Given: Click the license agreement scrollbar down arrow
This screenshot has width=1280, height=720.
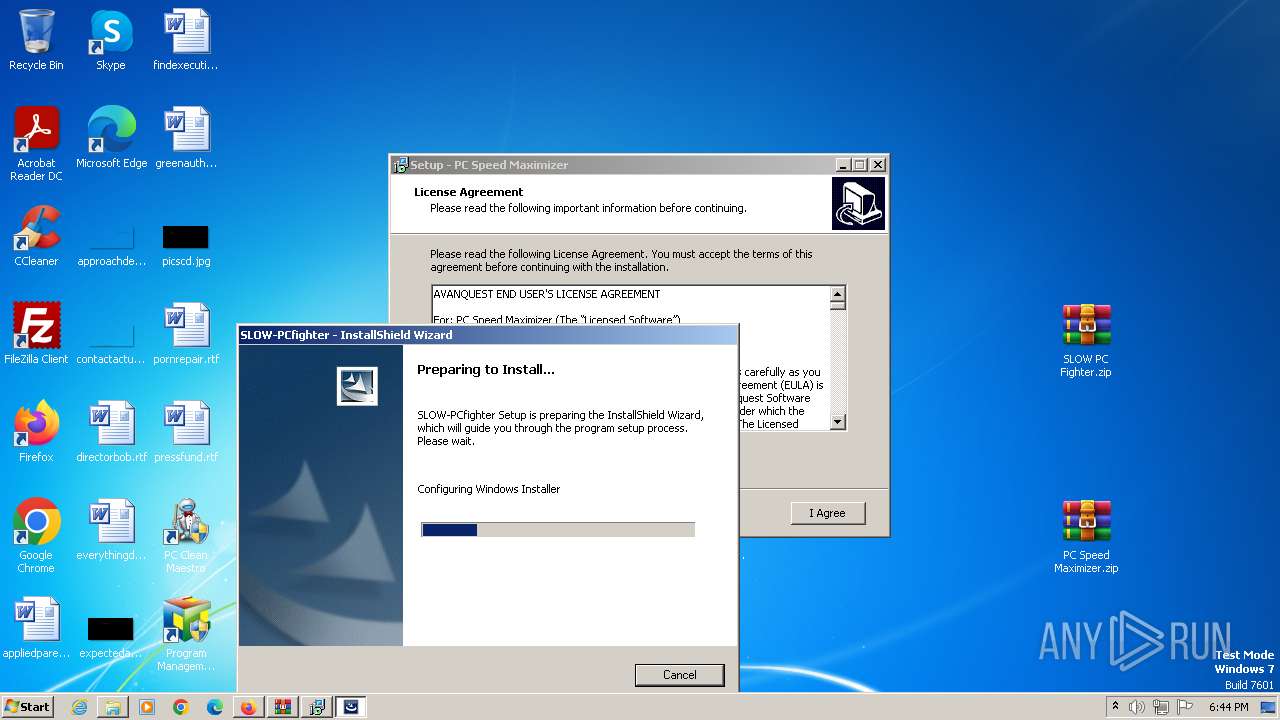Looking at the screenshot, I should pyautogui.click(x=838, y=423).
